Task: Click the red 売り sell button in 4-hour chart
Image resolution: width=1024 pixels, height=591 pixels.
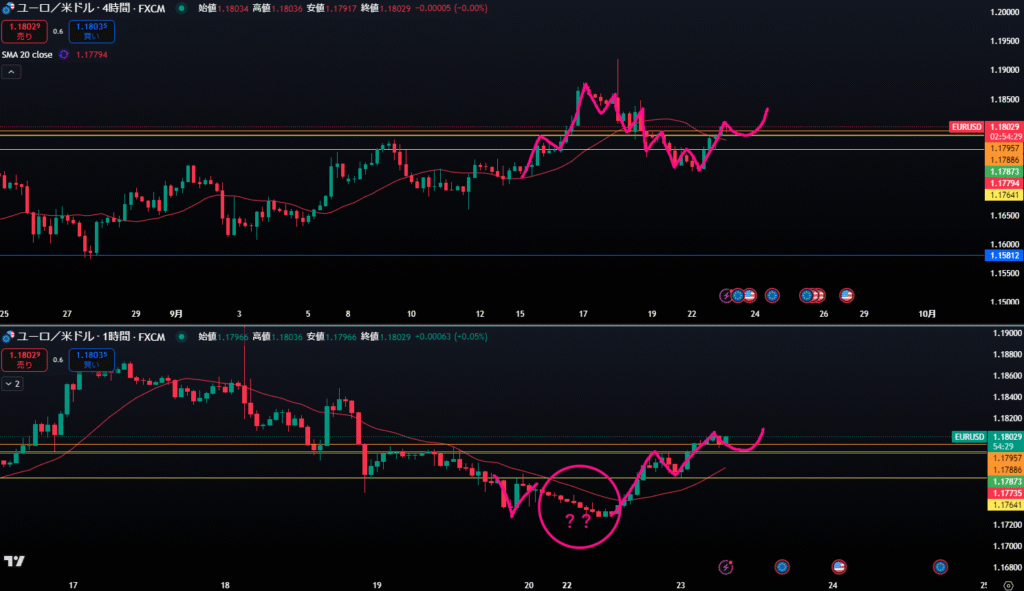Action: pyautogui.click(x=22, y=31)
